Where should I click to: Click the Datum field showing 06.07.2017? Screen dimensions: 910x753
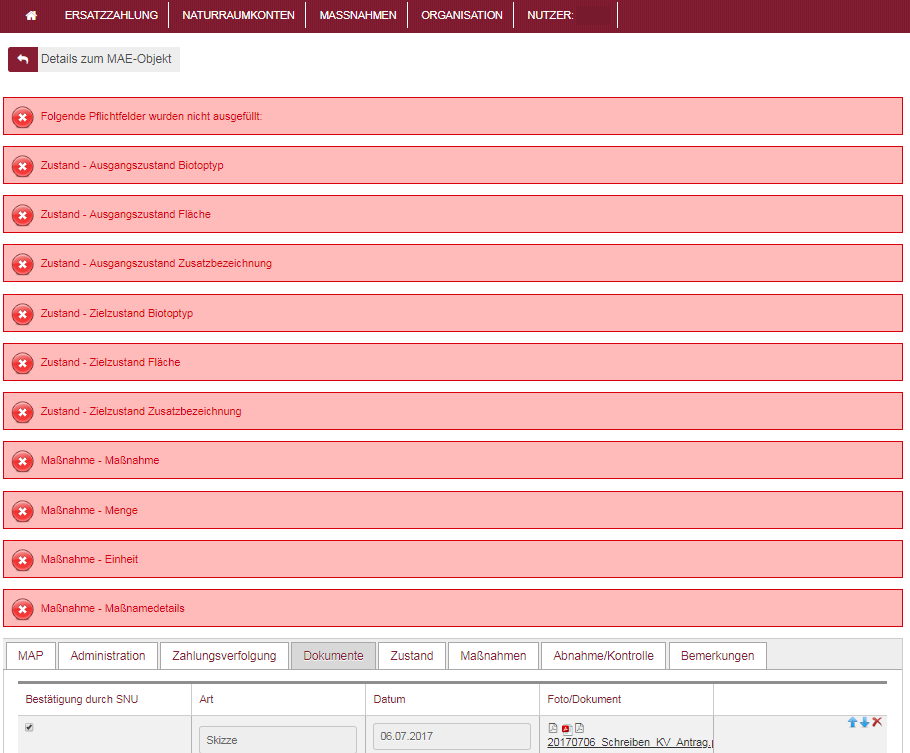(x=452, y=737)
